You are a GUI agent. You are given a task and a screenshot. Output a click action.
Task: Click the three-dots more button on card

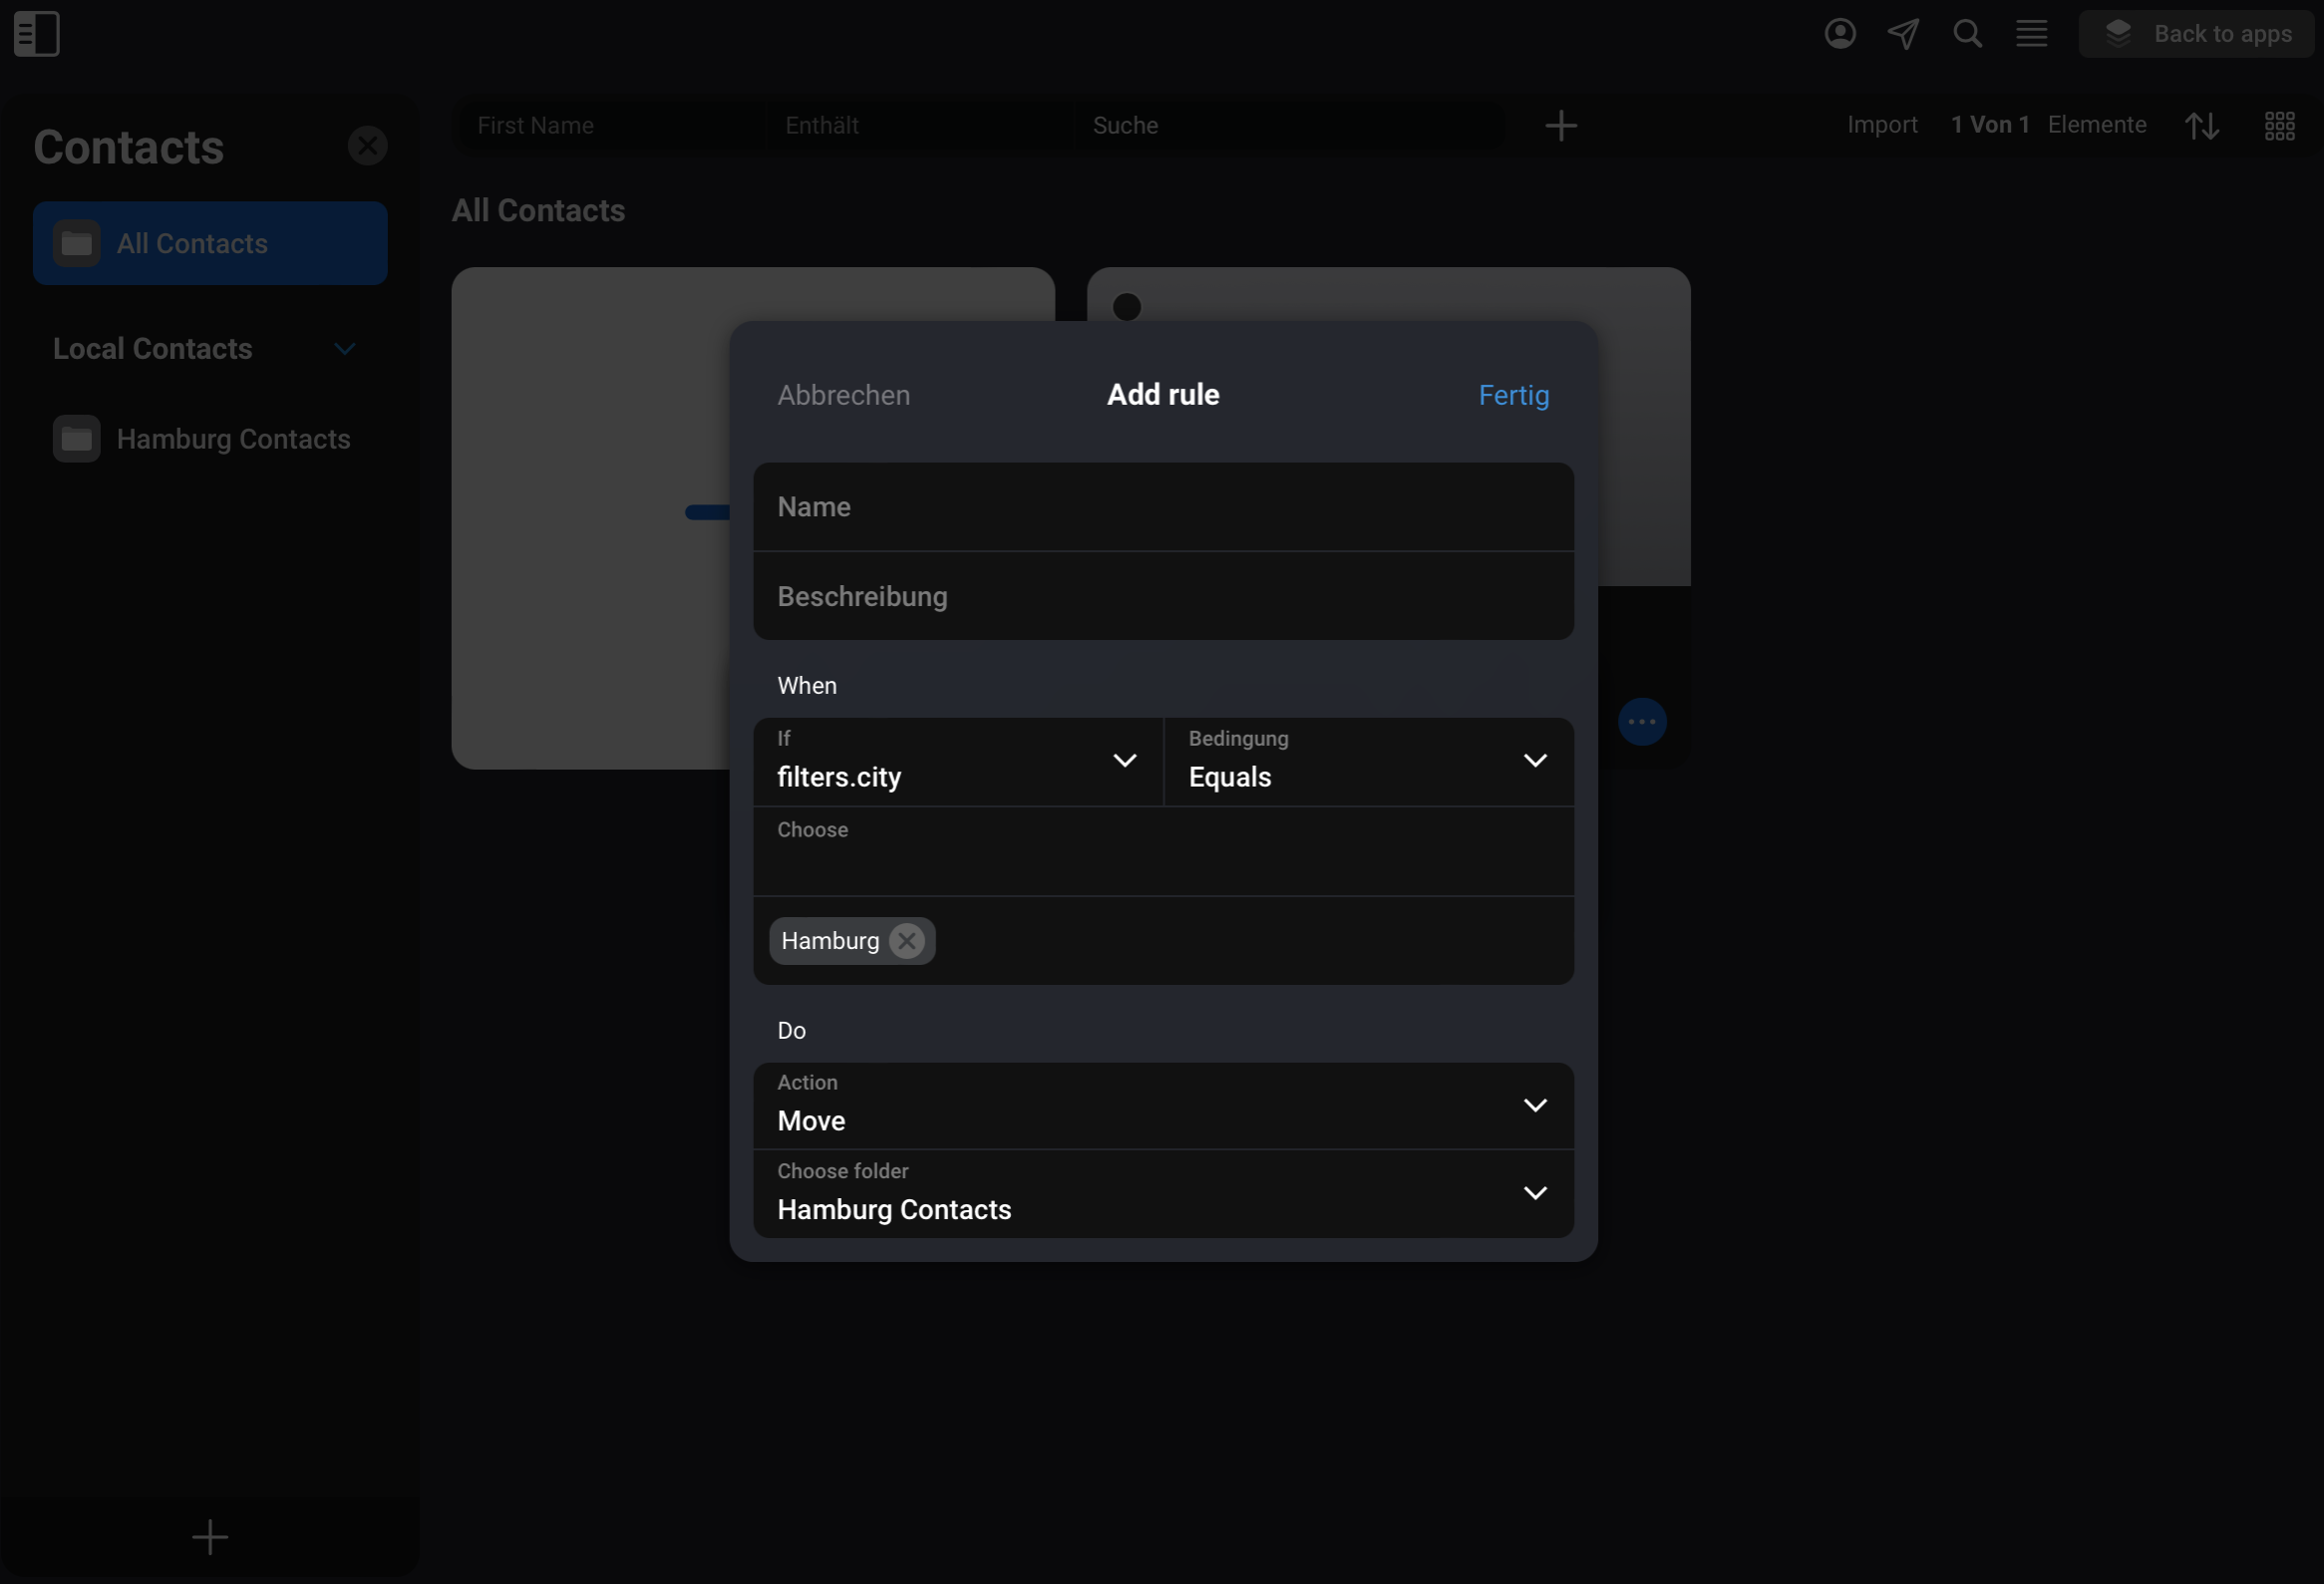[1642, 722]
